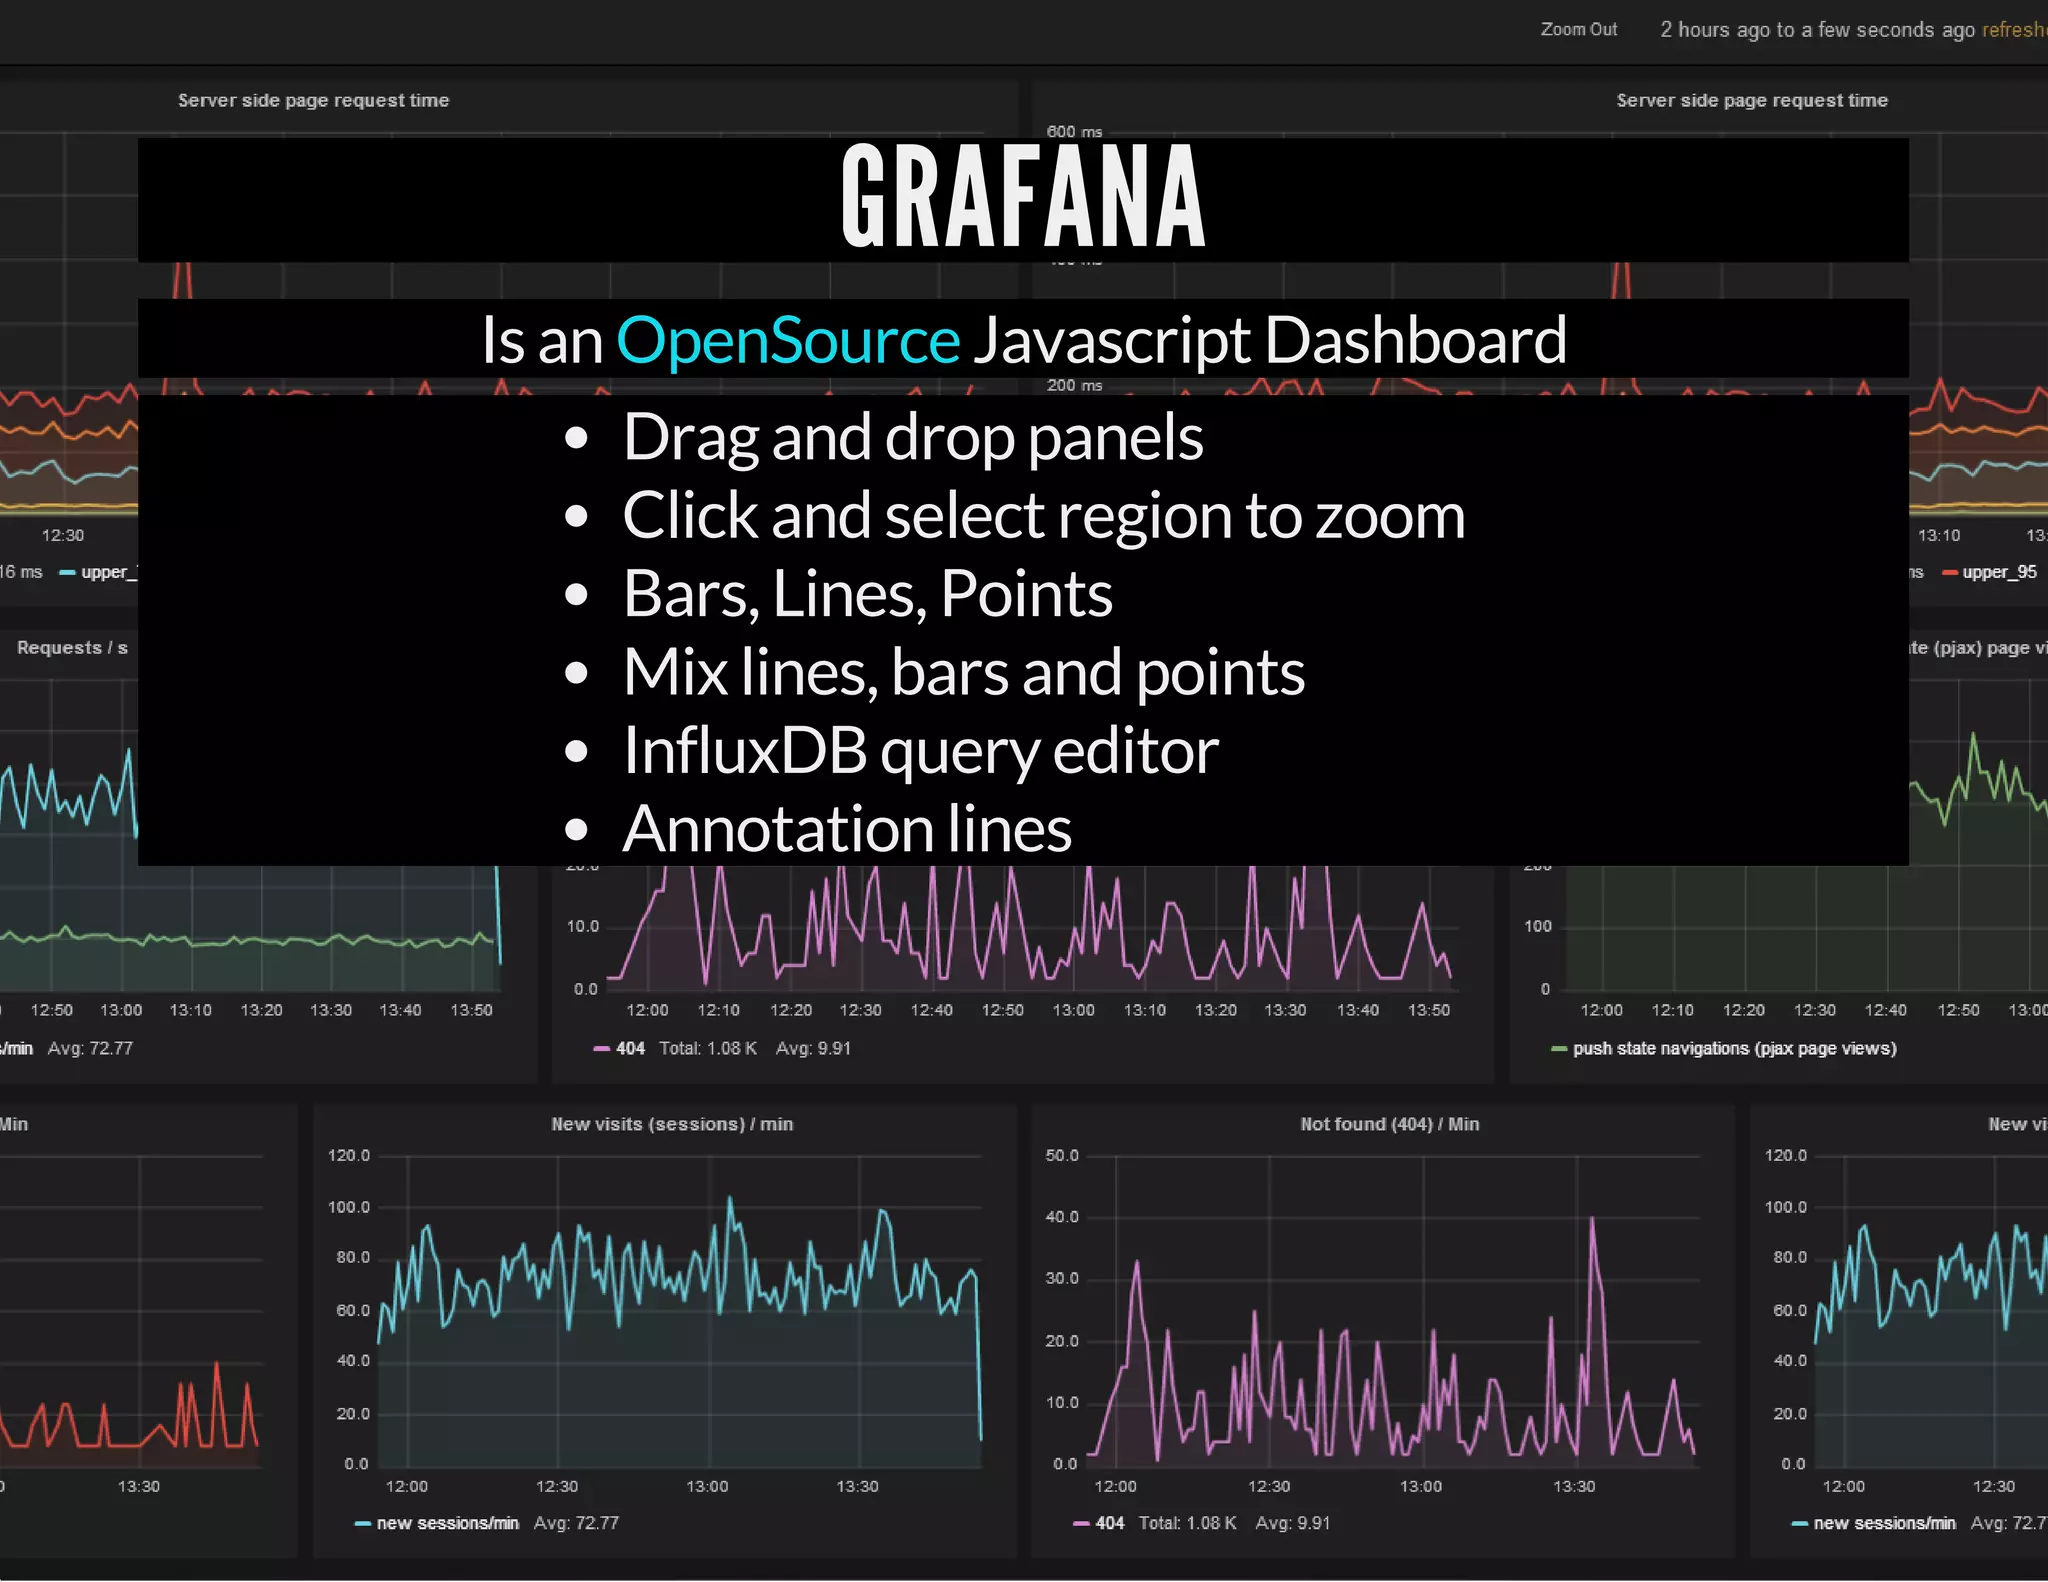Click 'Click and select region to zoom' bullet

coord(1044,515)
